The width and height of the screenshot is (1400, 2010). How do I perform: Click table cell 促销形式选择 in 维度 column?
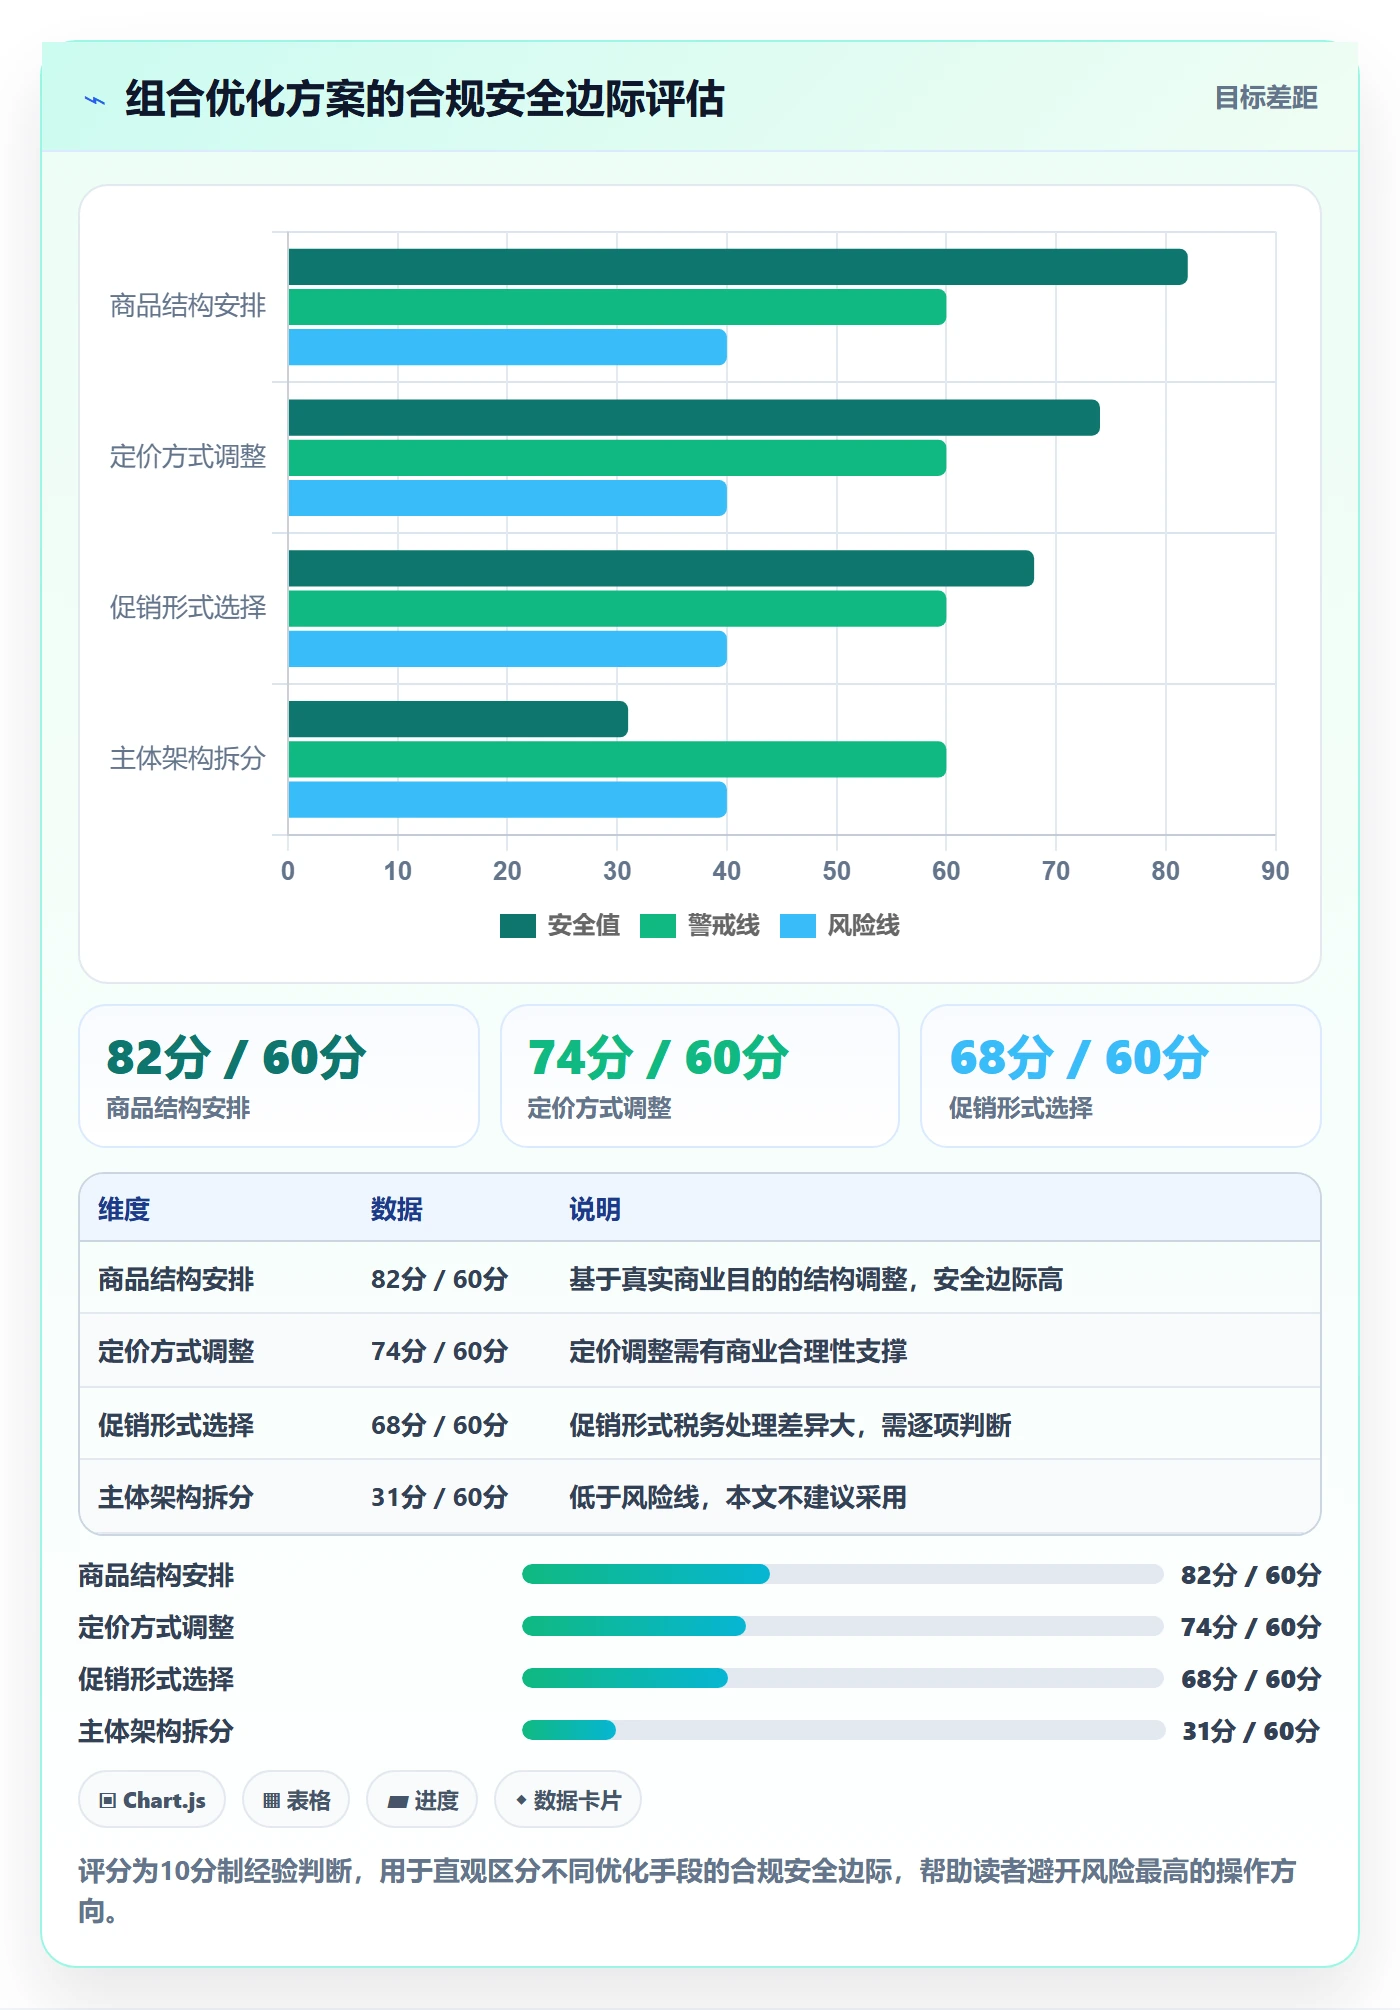pyautogui.click(x=176, y=1425)
